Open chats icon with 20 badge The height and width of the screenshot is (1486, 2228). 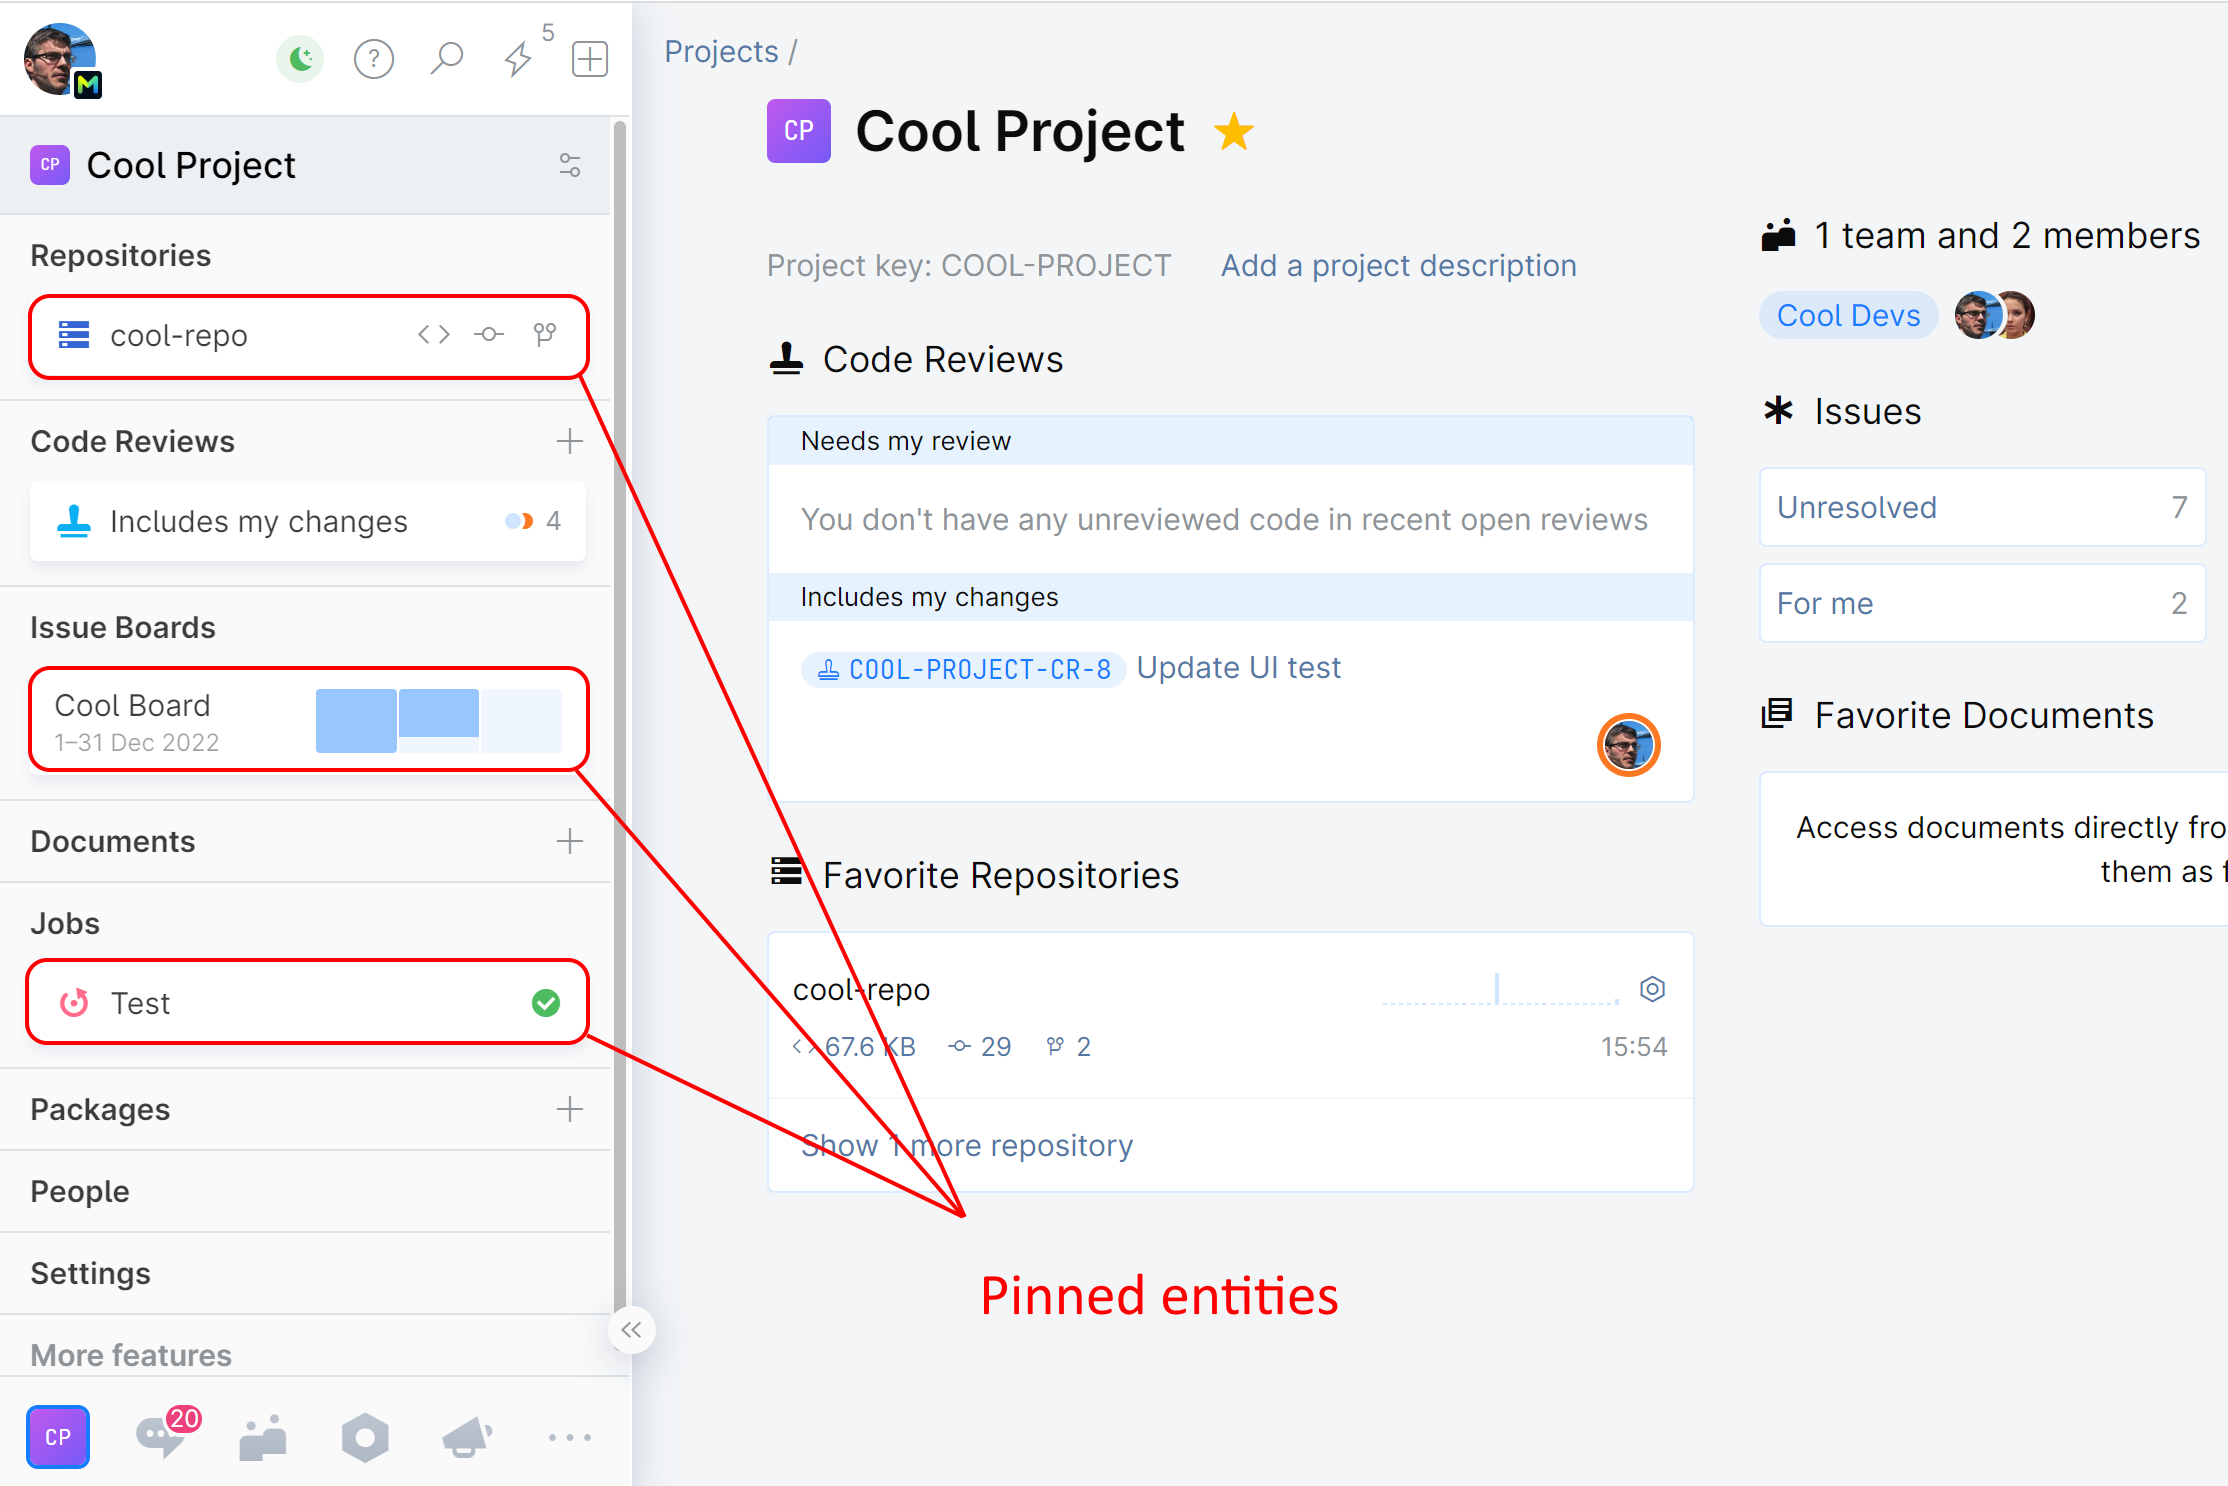pos(162,1437)
